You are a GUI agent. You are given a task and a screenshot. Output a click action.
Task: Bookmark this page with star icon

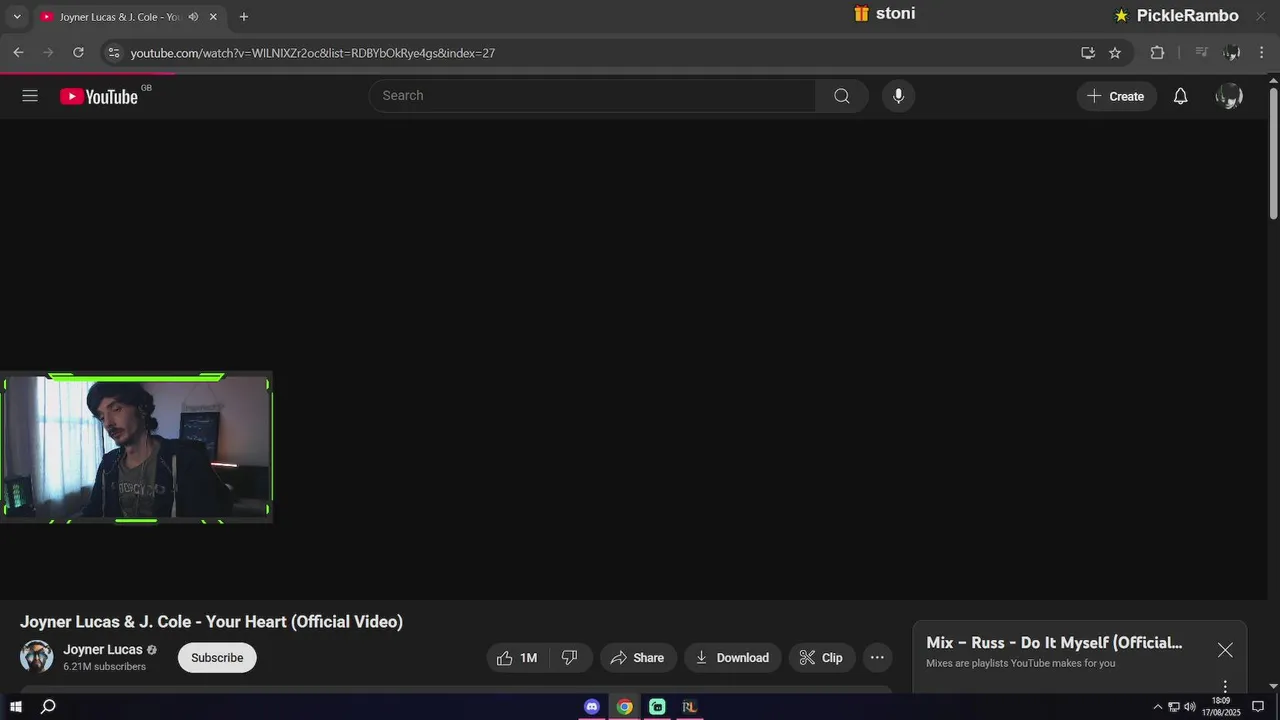click(x=1115, y=53)
